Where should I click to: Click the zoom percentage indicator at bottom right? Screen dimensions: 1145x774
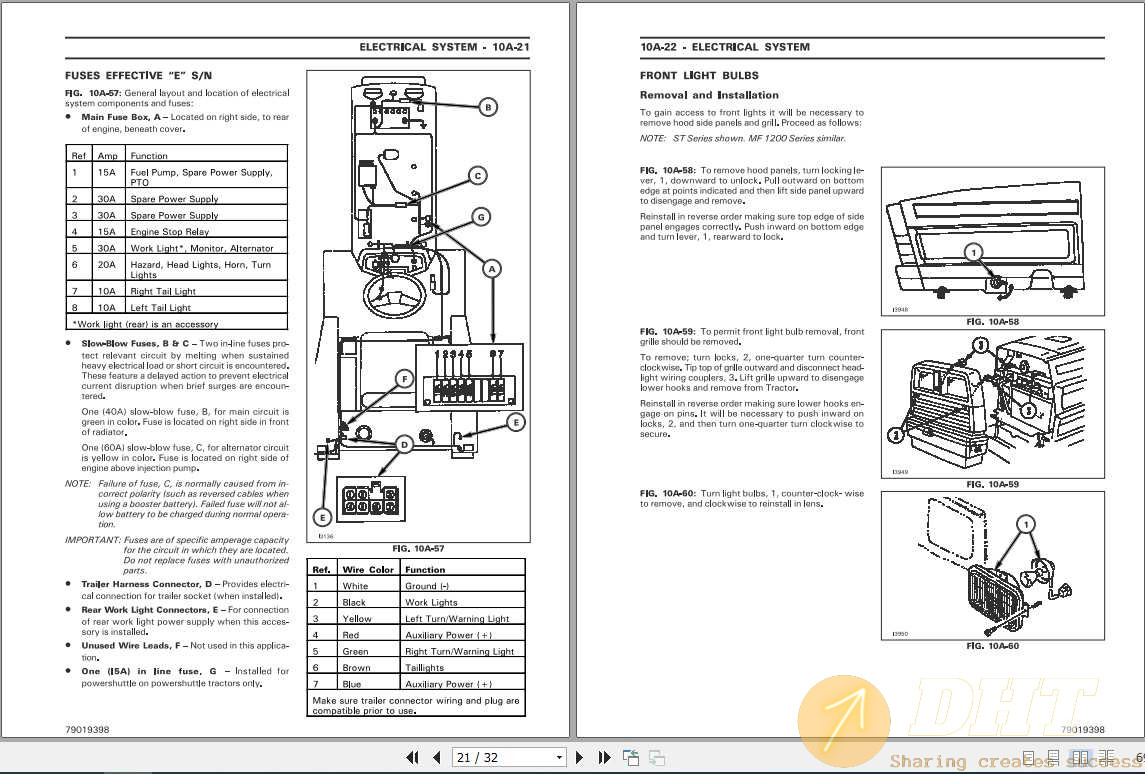tap(1140, 757)
